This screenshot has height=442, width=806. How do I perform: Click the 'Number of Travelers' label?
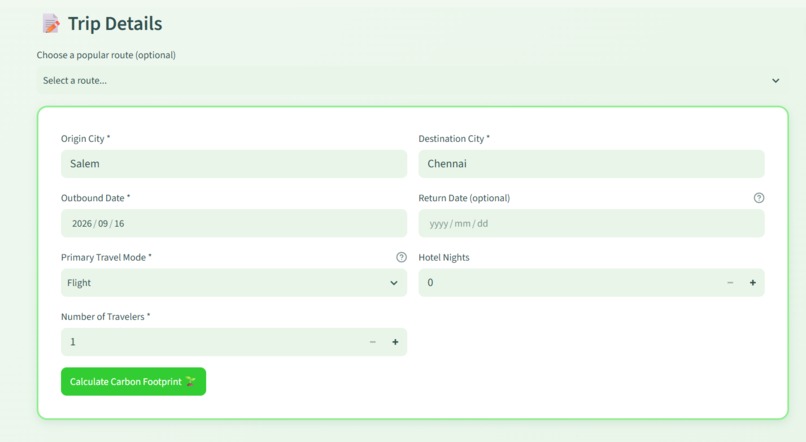click(x=105, y=317)
